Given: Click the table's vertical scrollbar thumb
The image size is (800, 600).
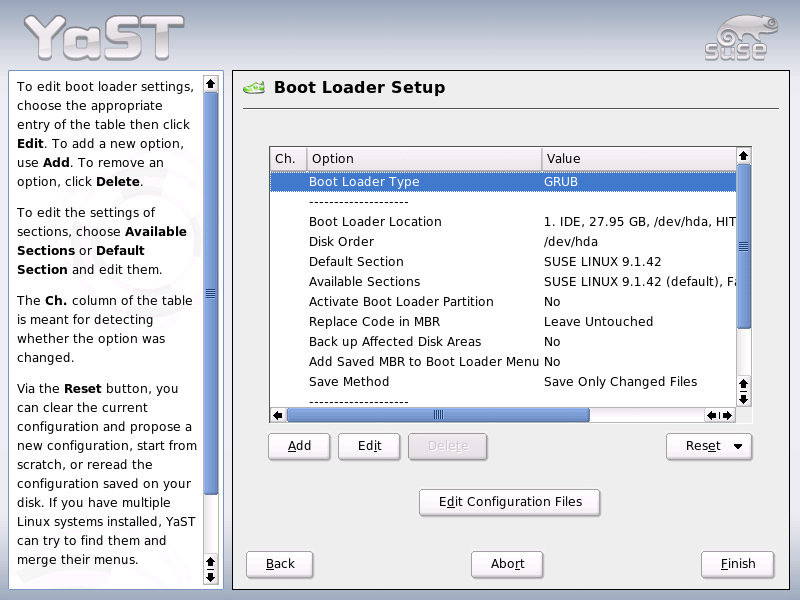Looking at the screenshot, I should click(x=743, y=246).
